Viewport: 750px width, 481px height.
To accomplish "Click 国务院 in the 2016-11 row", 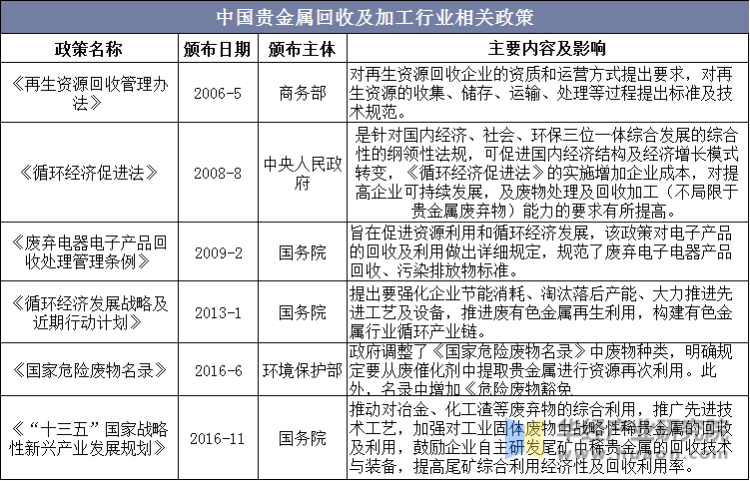I will (x=302, y=438).
